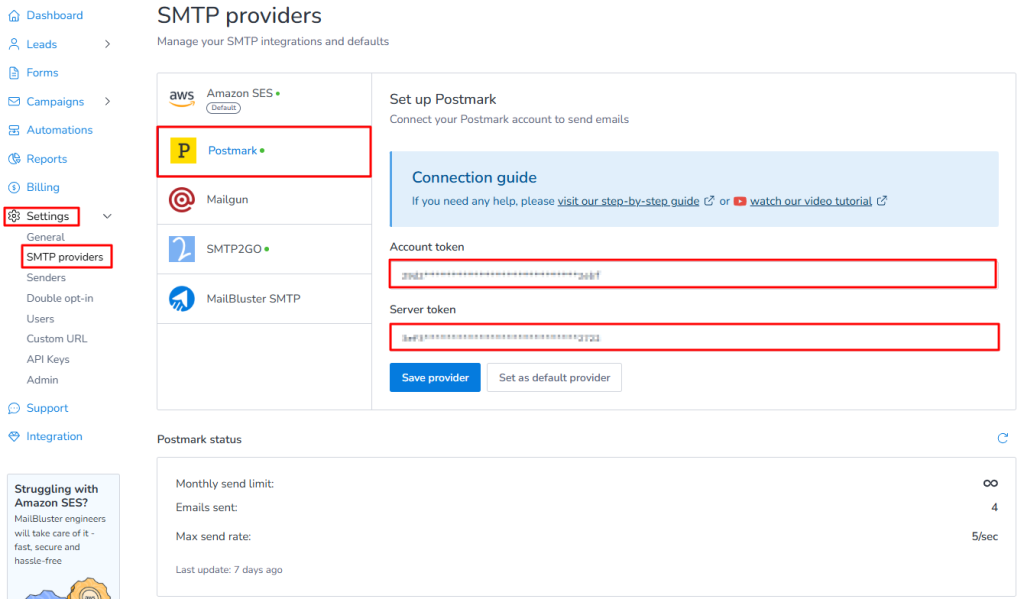Expand the Leads submenu chevron
The height and width of the screenshot is (599, 1024).
tap(108, 44)
